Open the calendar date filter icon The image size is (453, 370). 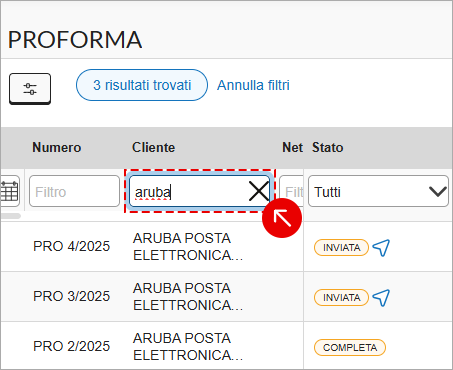9,191
